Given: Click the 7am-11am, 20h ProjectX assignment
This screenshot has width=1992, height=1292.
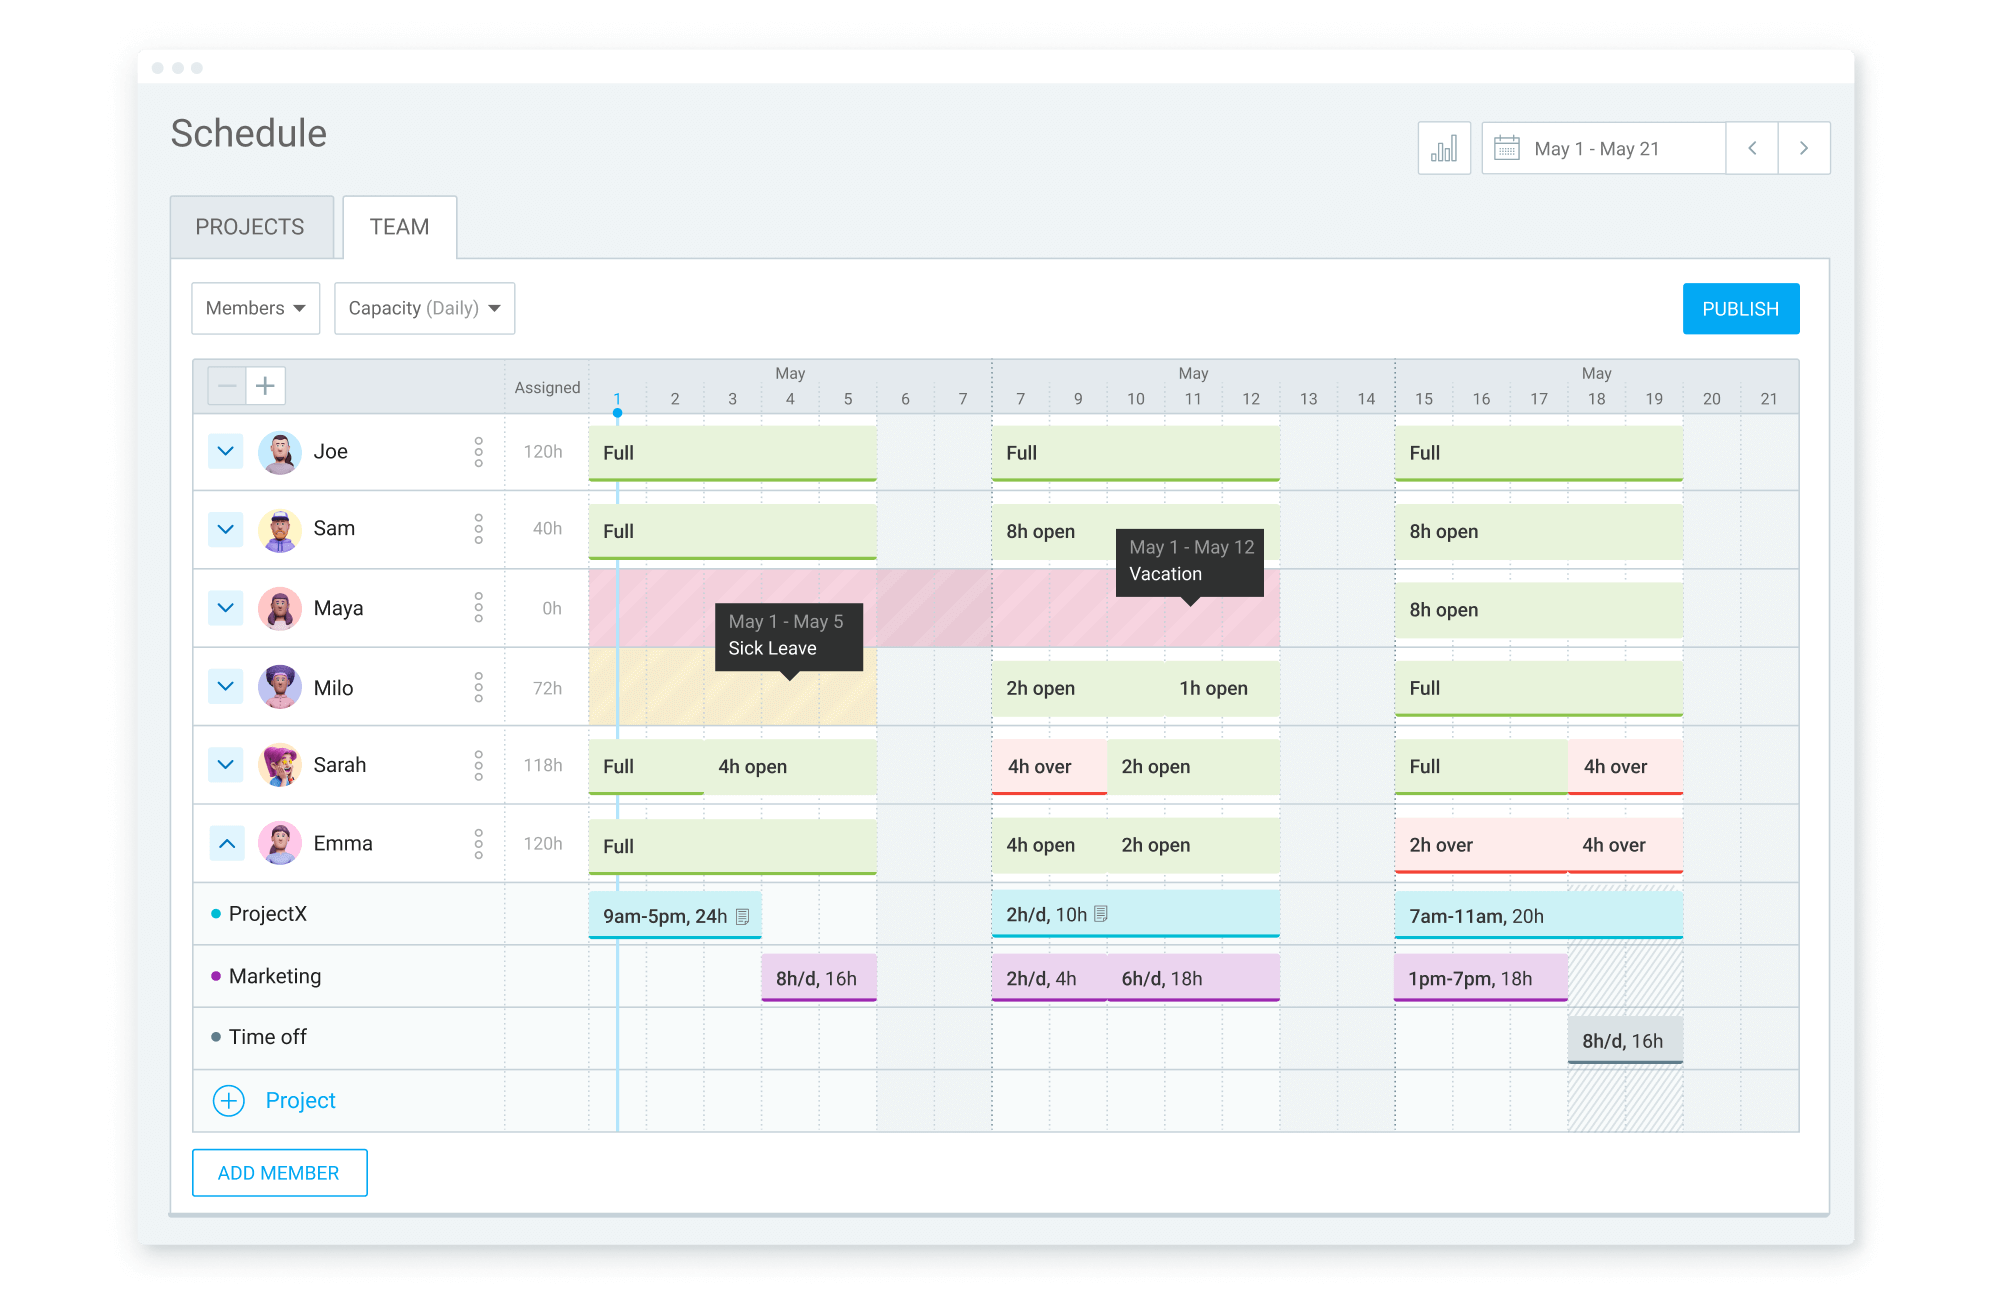Looking at the screenshot, I should (x=1539, y=915).
